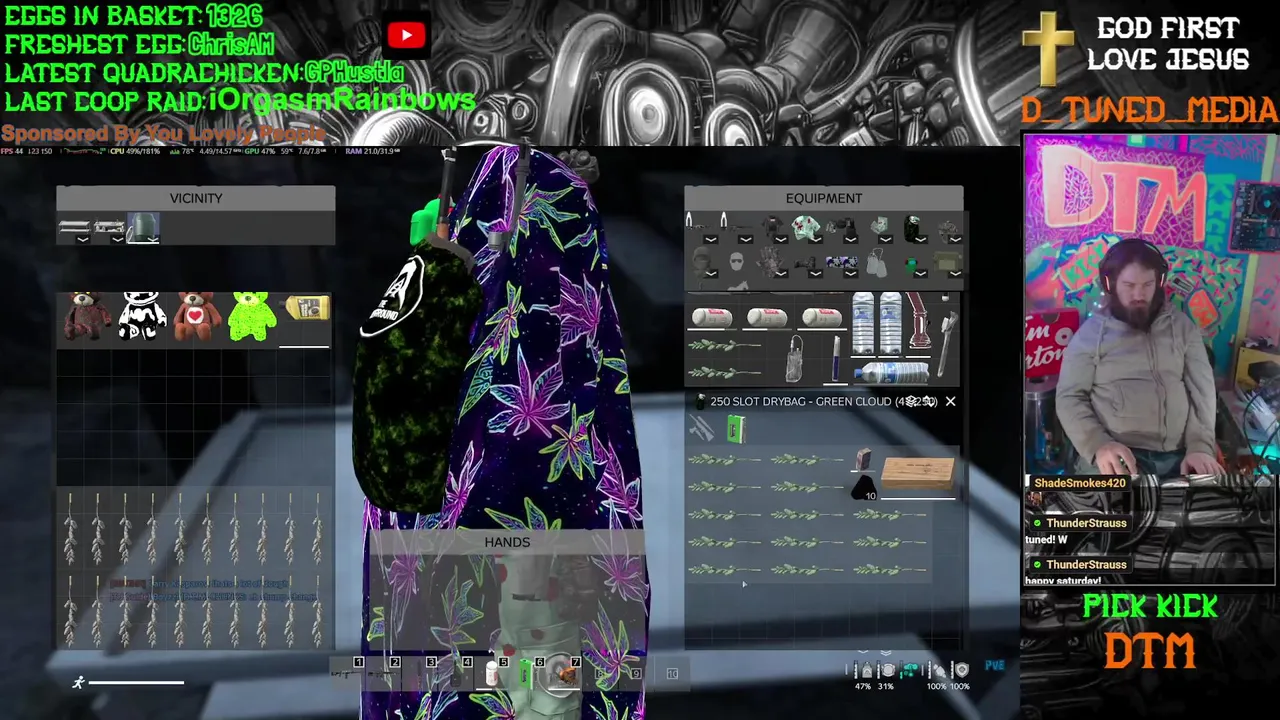Select the dog tags equipment slot
The image size is (1280, 720).
tap(876, 263)
